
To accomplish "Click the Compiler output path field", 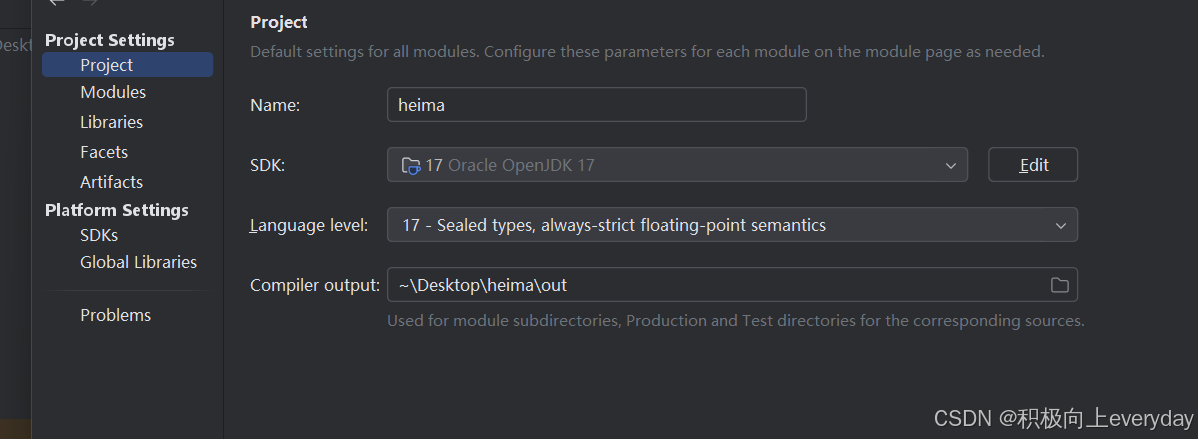I will 715,286.
